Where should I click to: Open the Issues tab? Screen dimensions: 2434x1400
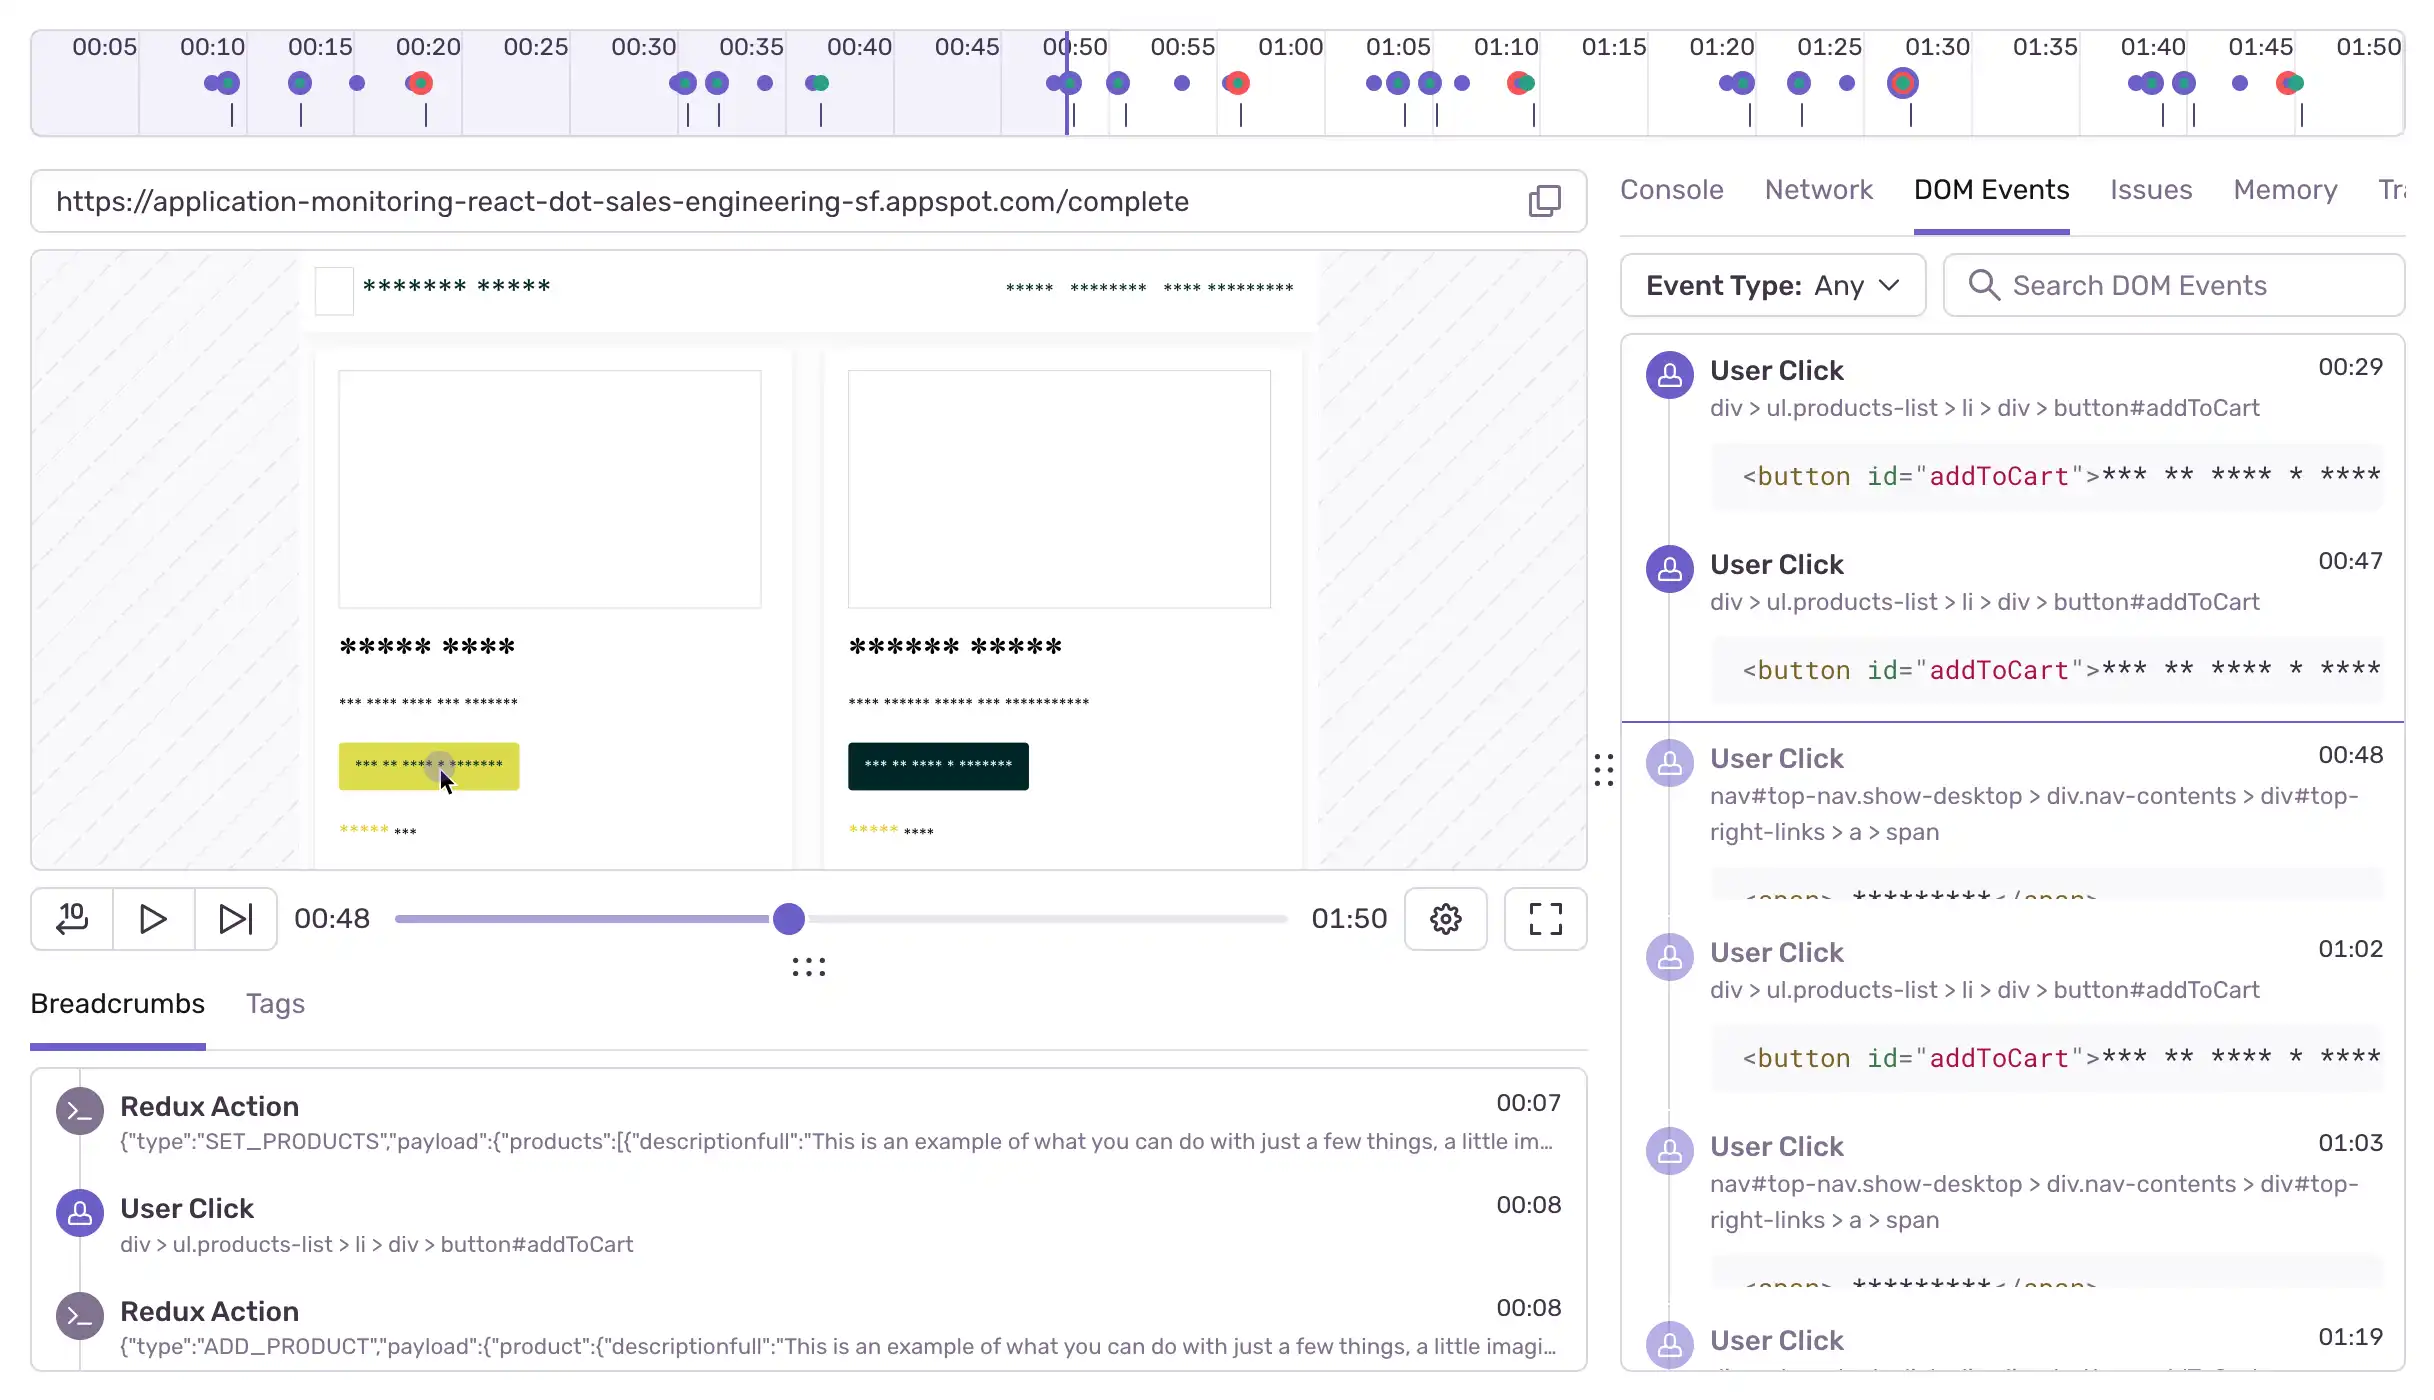coord(2150,190)
